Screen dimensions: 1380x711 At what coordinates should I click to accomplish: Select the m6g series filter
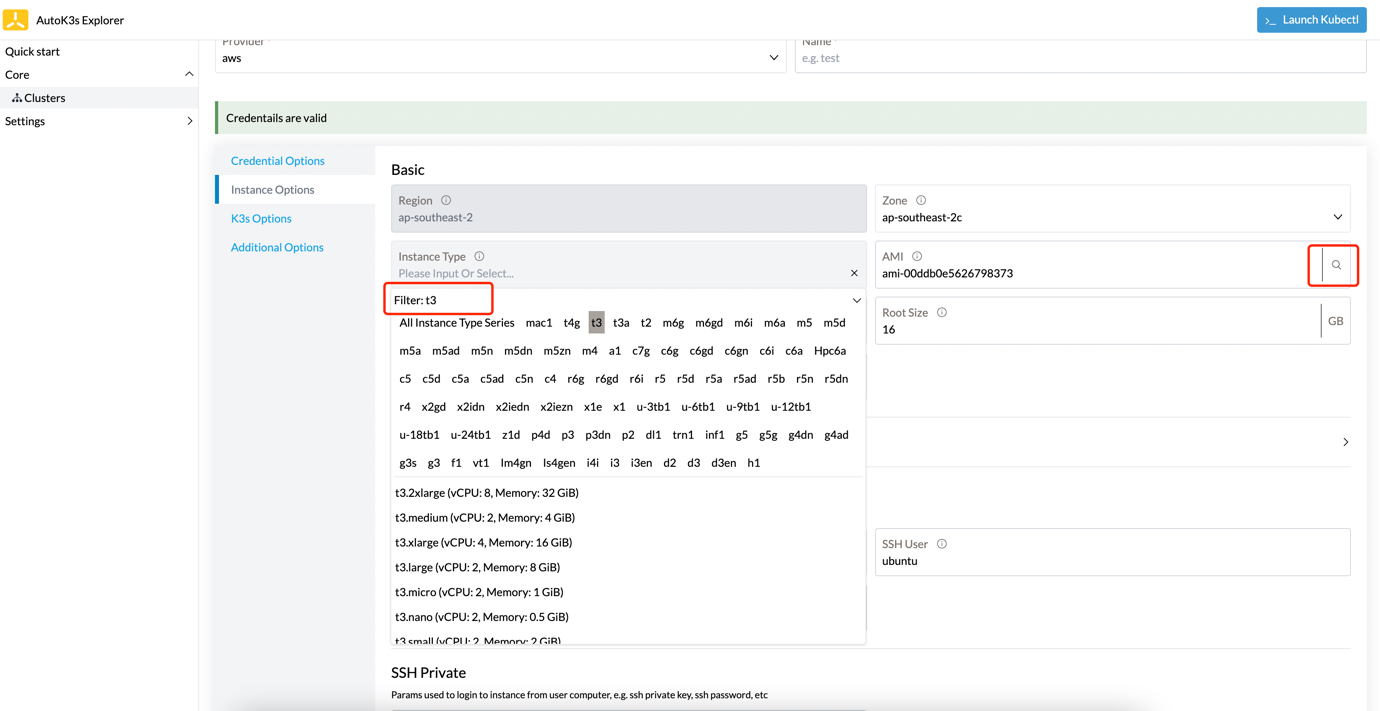click(673, 323)
